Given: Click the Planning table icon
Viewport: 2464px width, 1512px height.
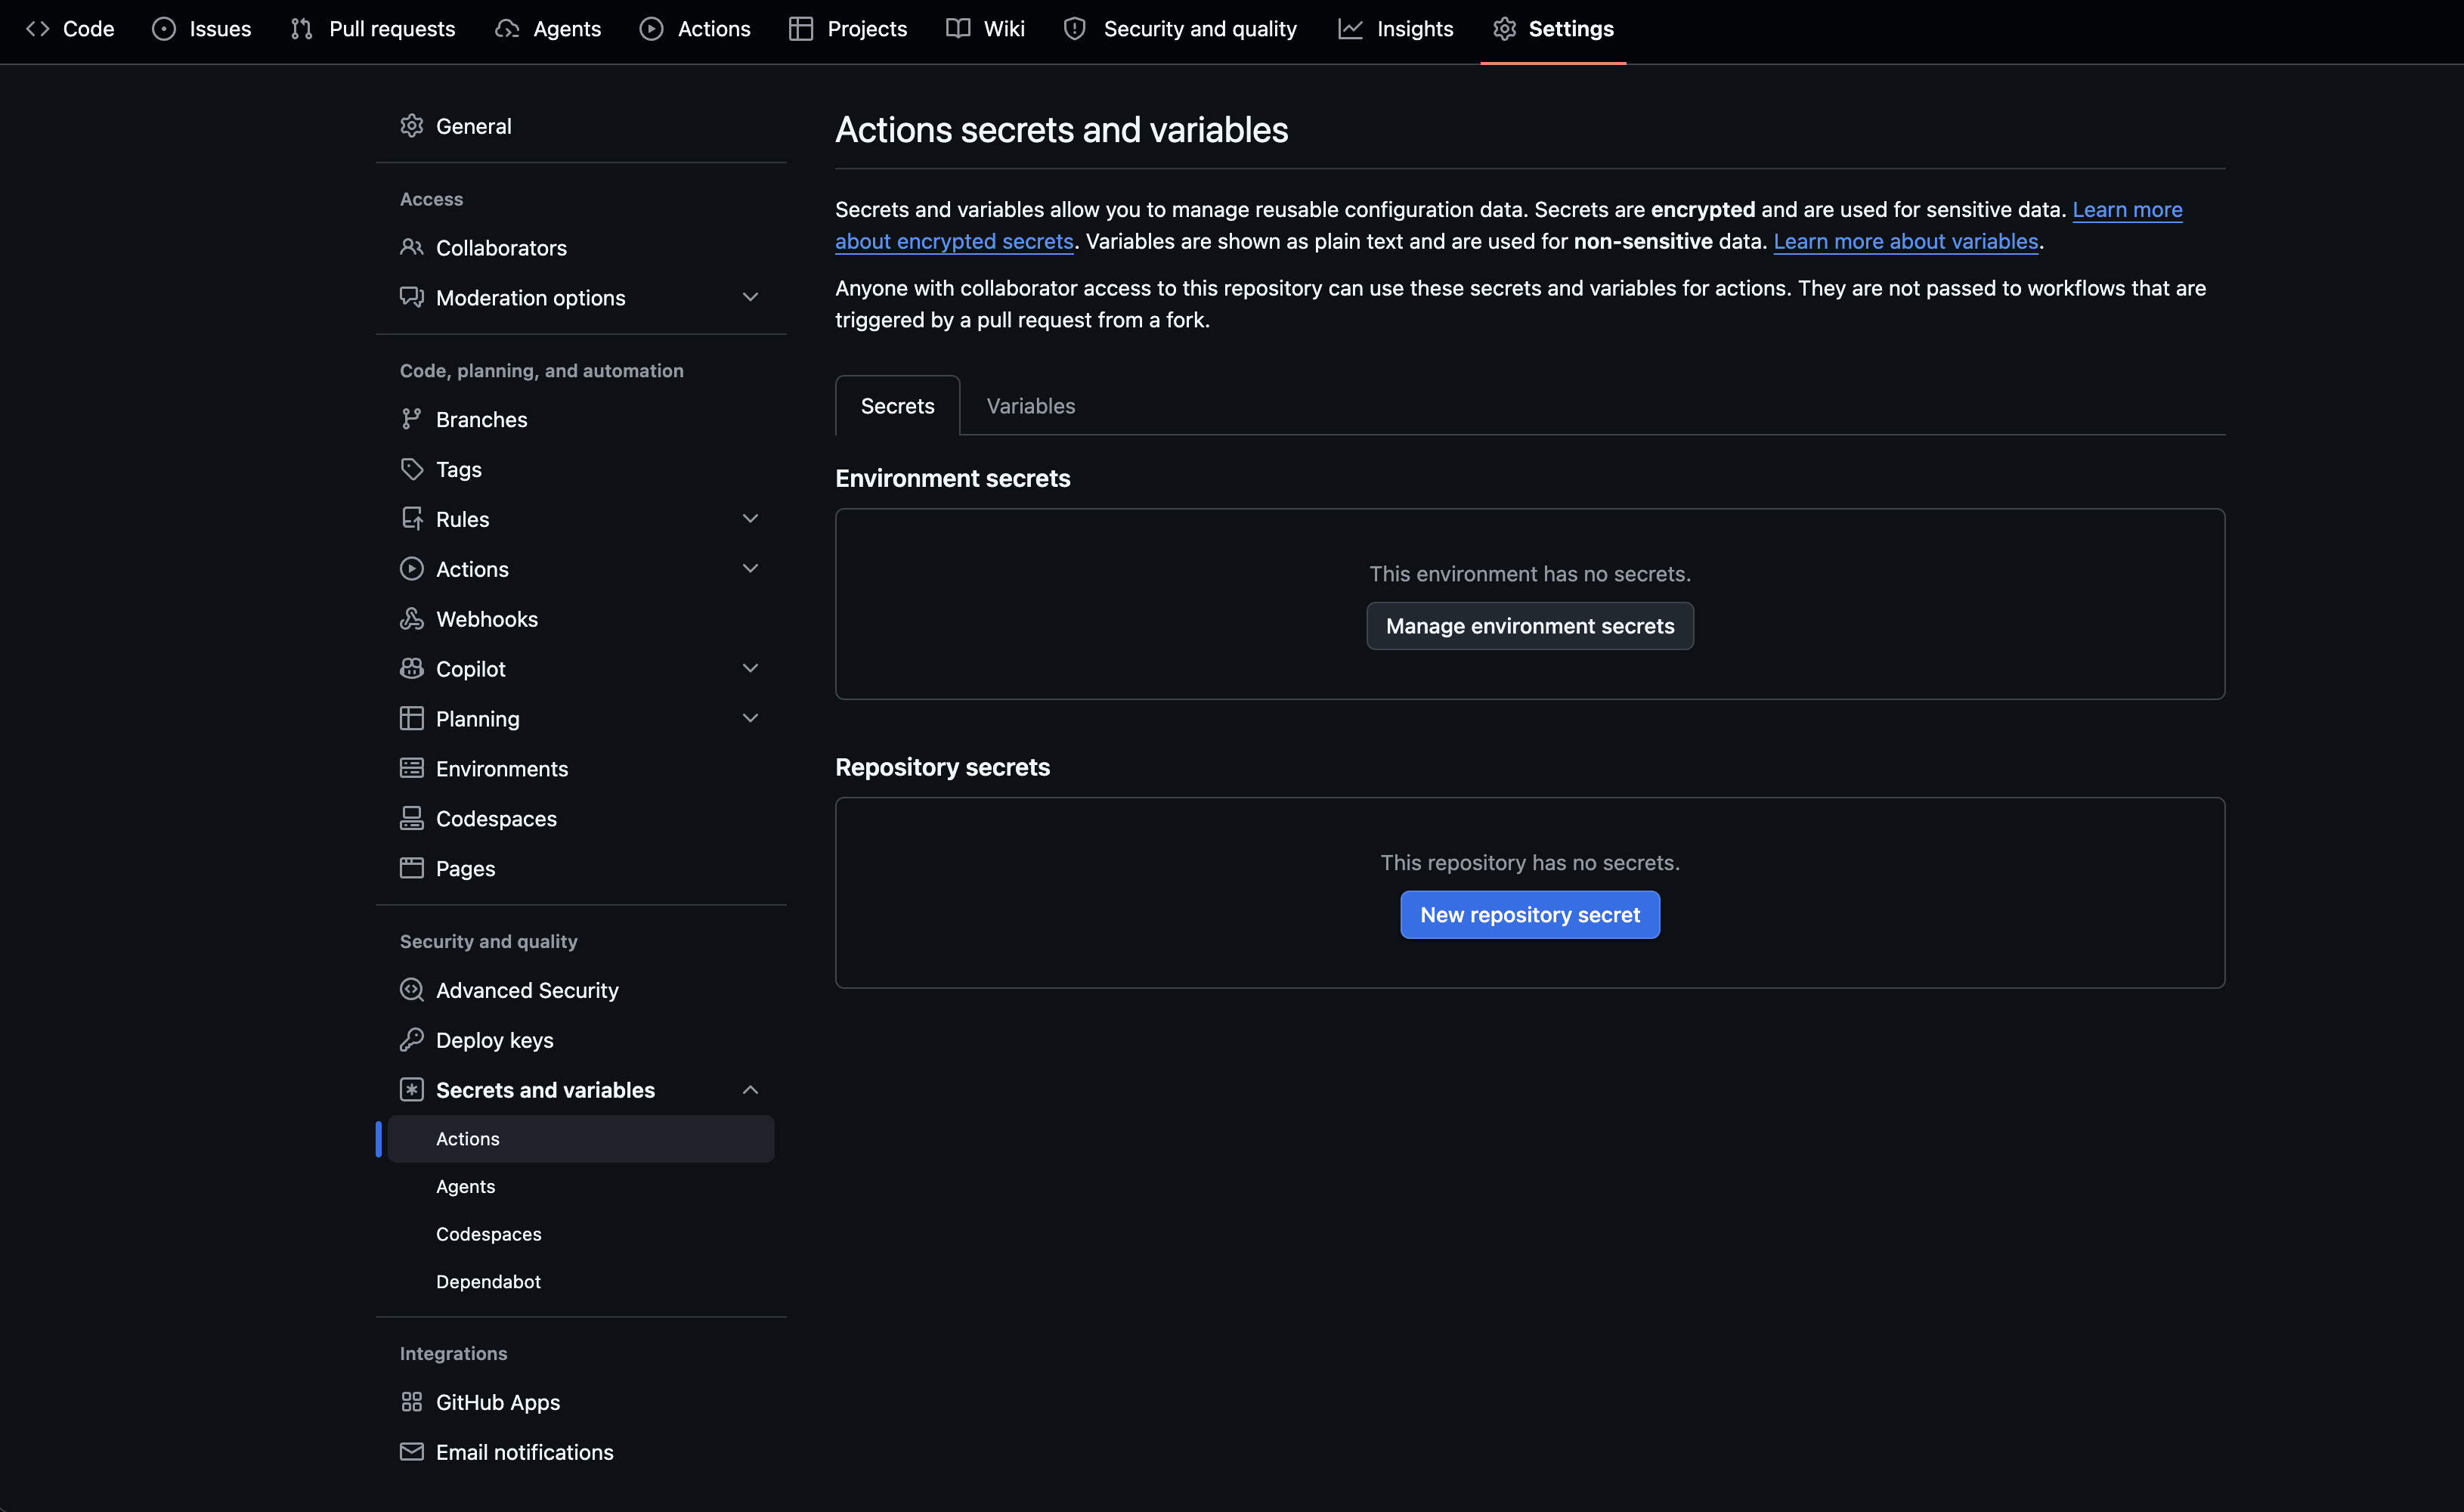Looking at the screenshot, I should point(412,719).
